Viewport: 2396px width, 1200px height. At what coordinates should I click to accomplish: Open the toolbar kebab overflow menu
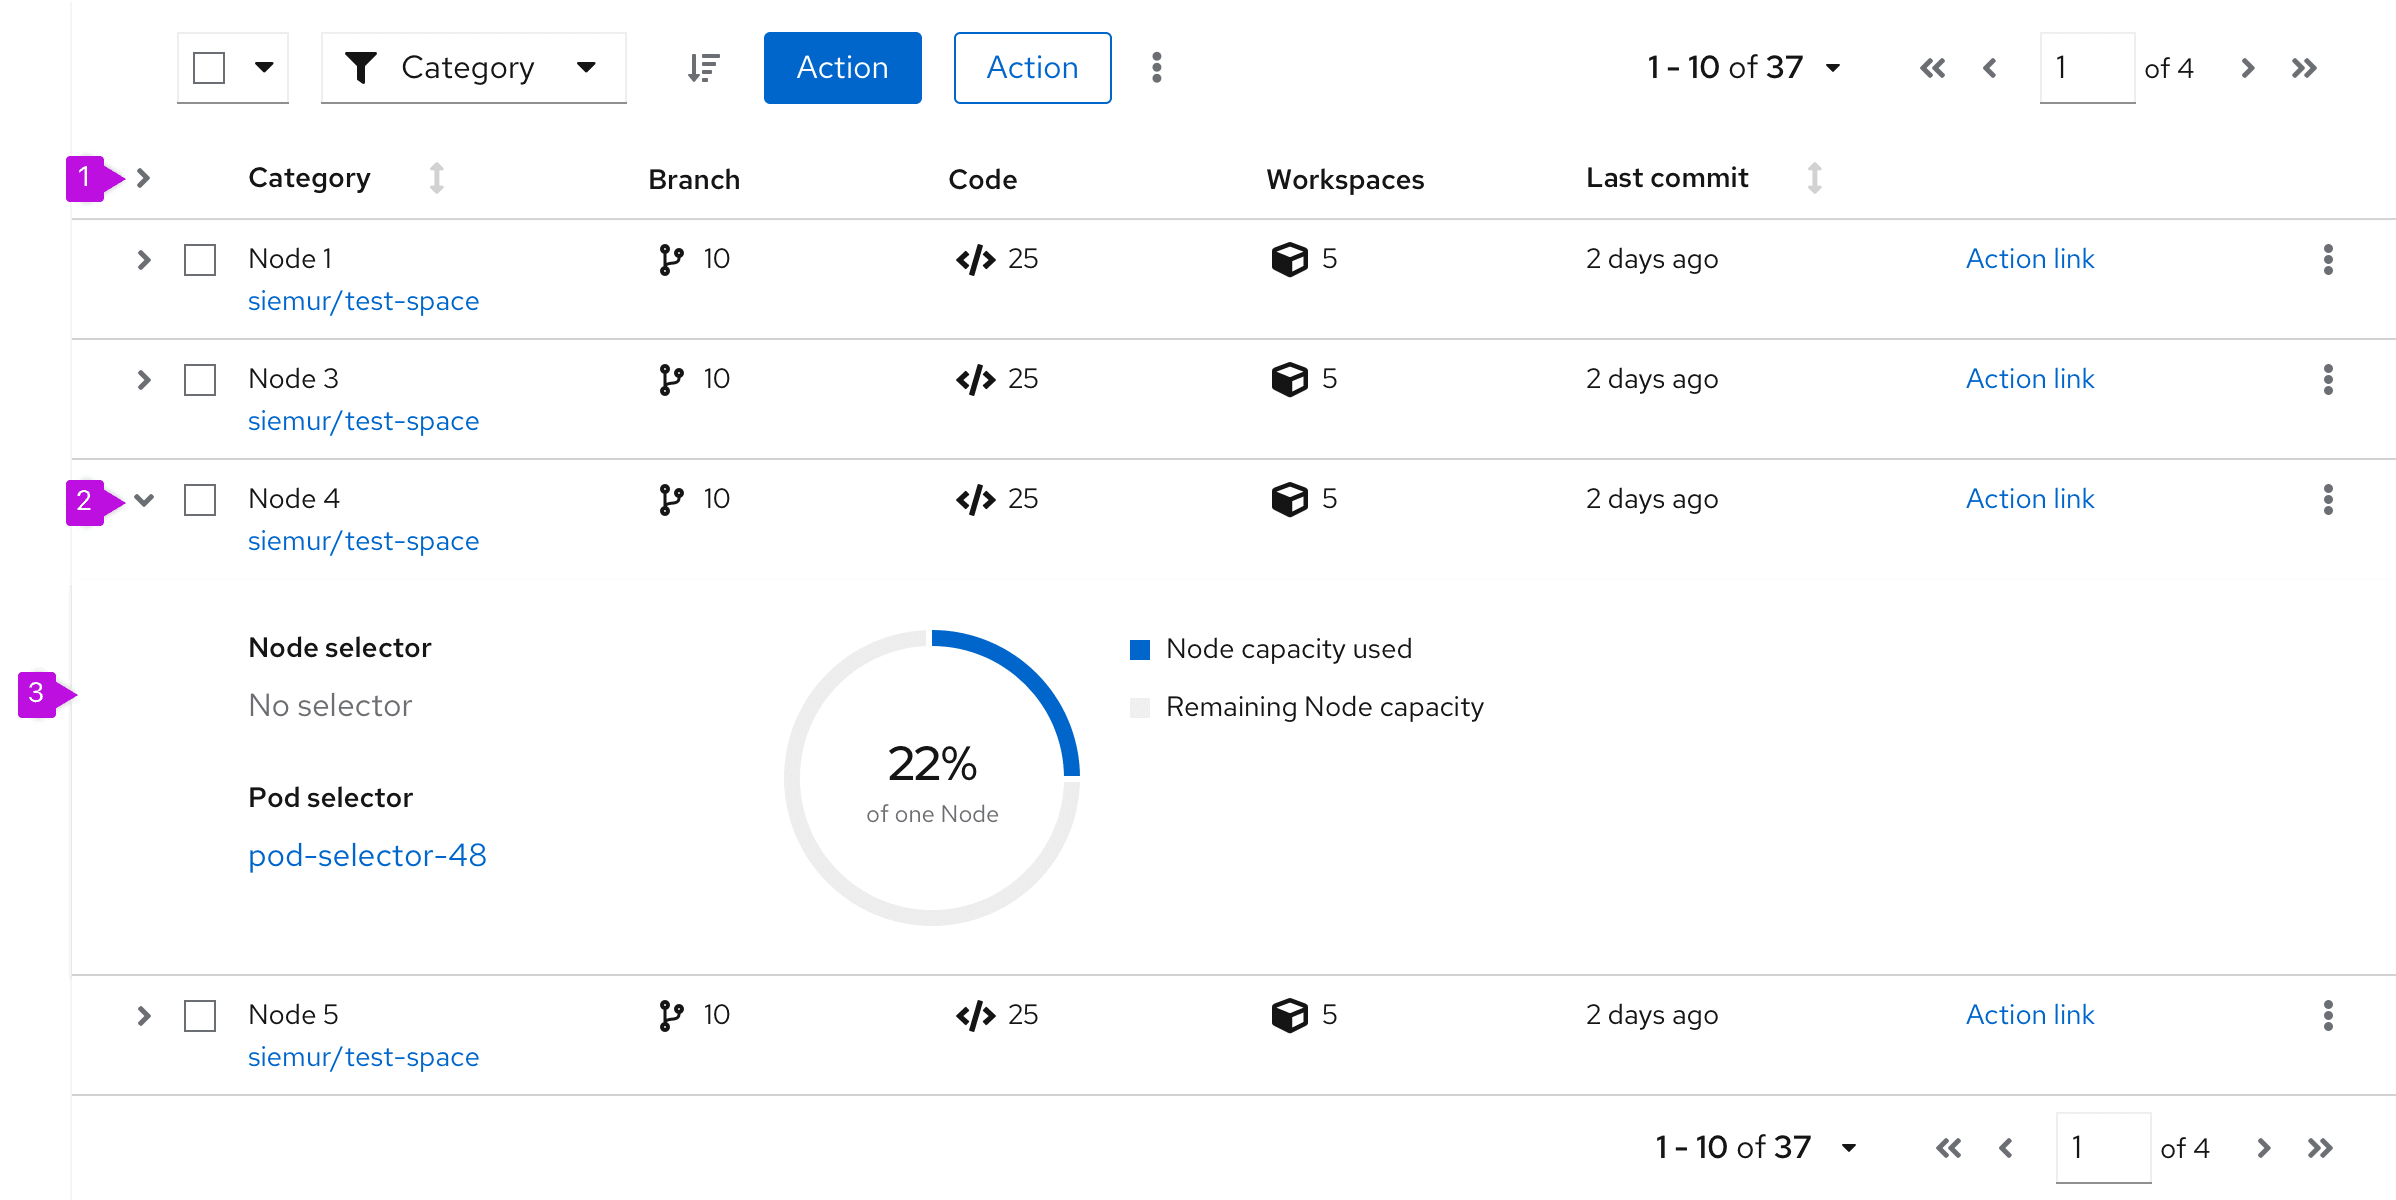(1156, 68)
